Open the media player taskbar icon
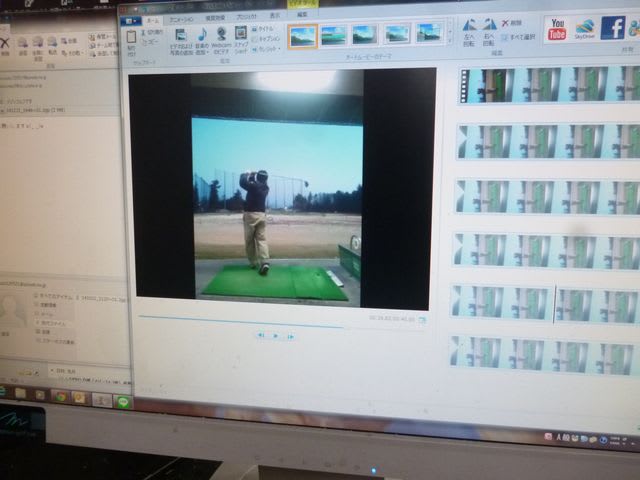This screenshot has height=480, width=640. coord(40,395)
